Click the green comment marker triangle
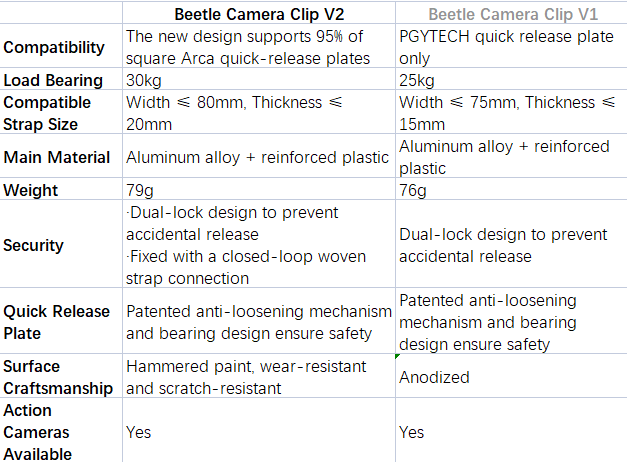Viewport: 627px width, 462px height. tap(397, 356)
